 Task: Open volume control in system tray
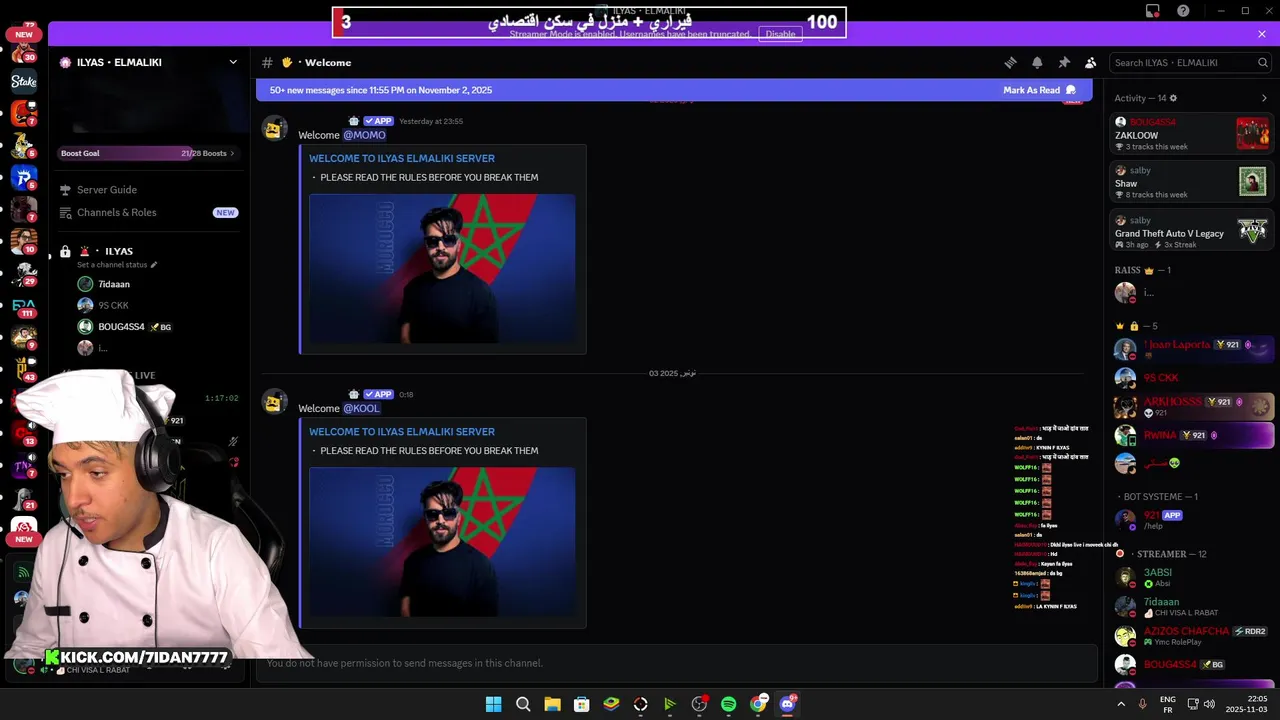pyautogui.click(x=1209, y=704)
